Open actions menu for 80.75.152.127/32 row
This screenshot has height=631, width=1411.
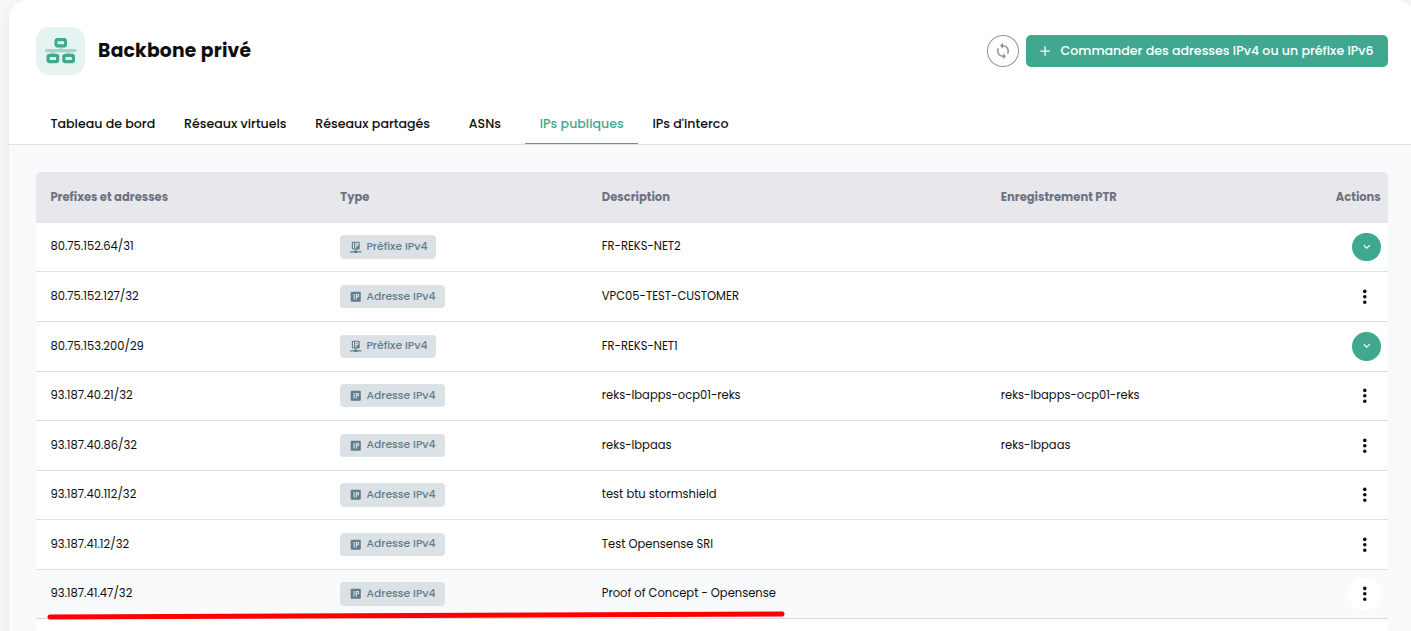pos(1365,297)
